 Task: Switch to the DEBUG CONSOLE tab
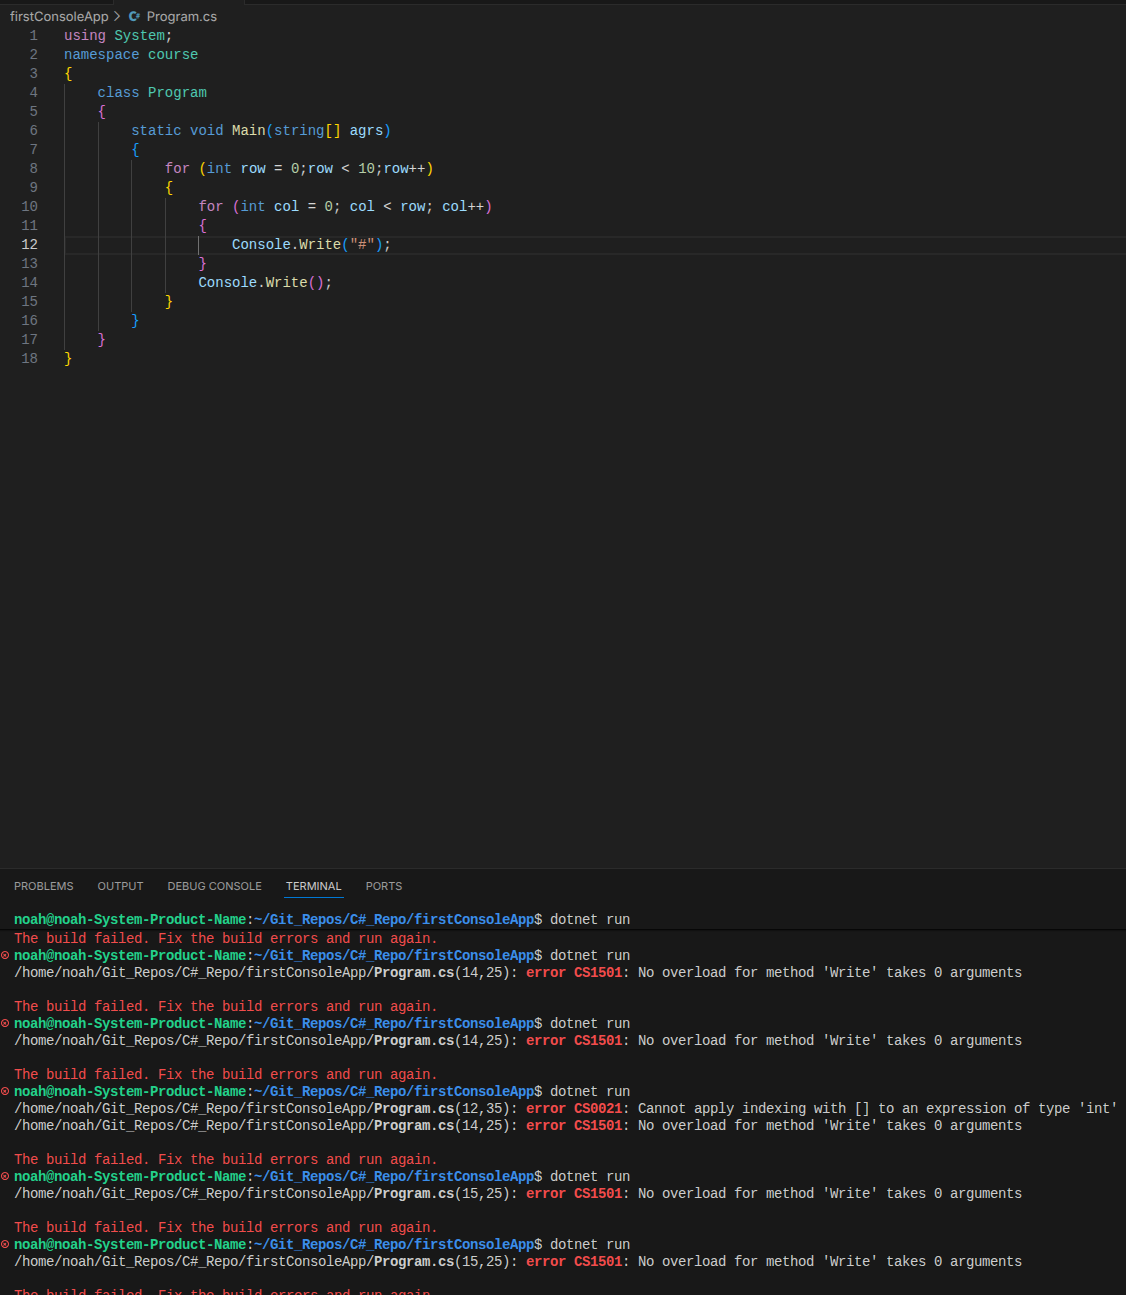tap(214, 886)
